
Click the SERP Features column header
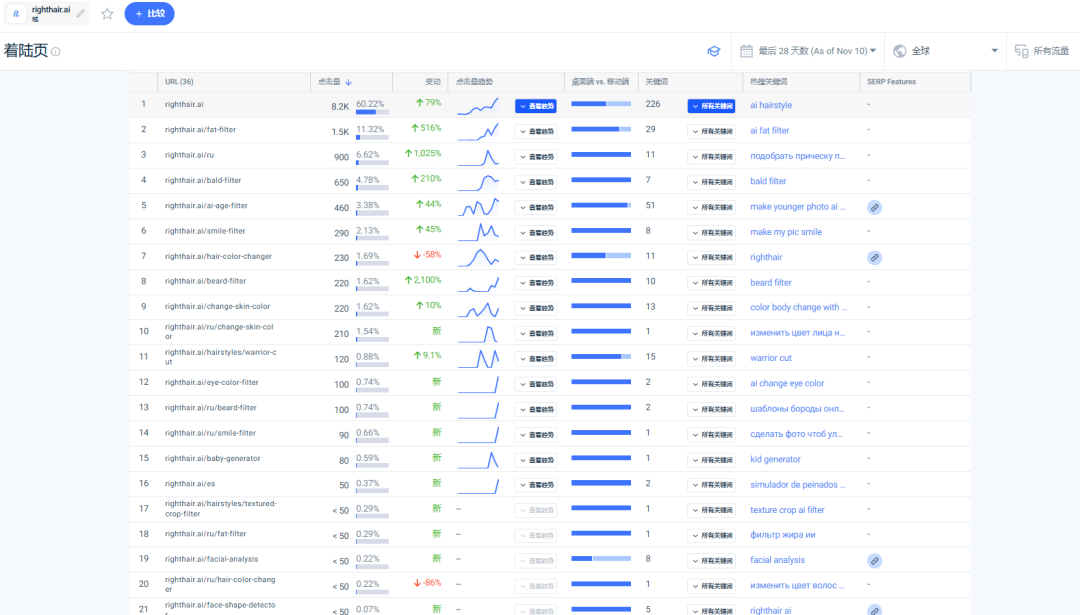click(891, 81)
